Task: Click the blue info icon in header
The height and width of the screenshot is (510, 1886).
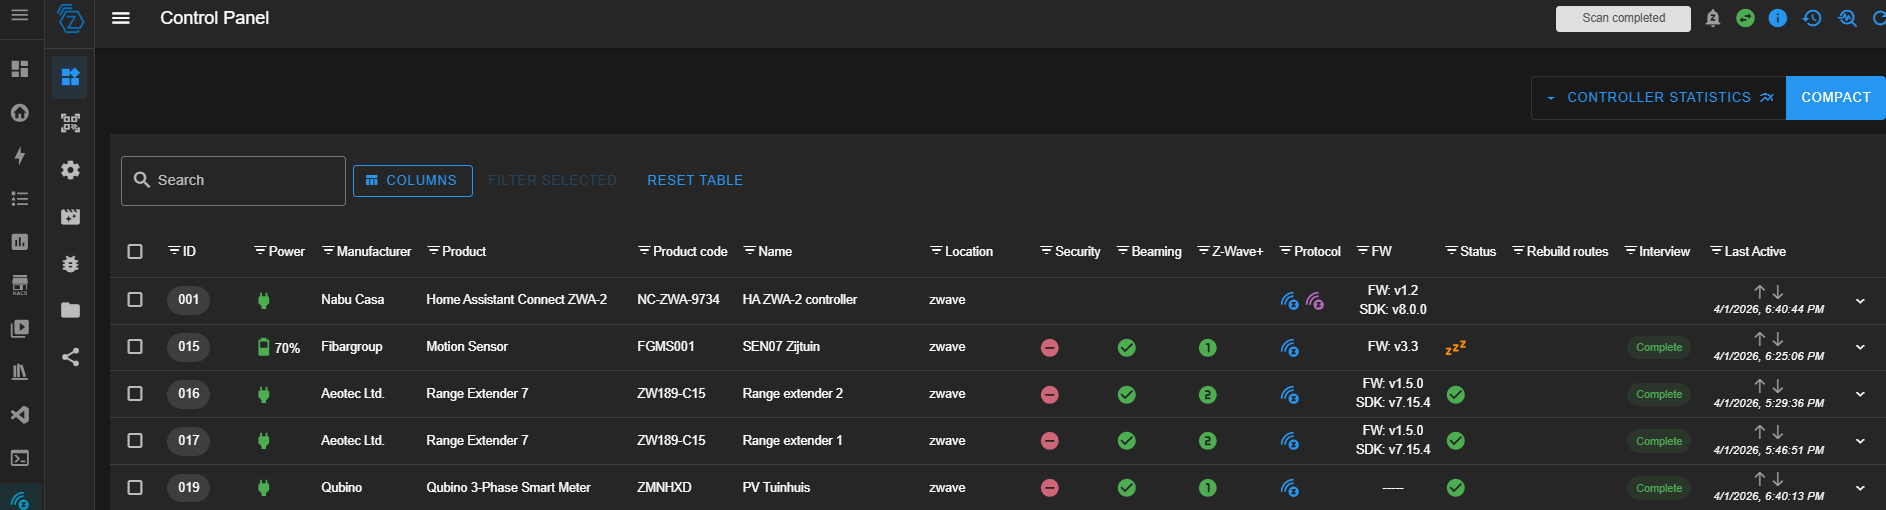Action: (x=1777, y=18)
